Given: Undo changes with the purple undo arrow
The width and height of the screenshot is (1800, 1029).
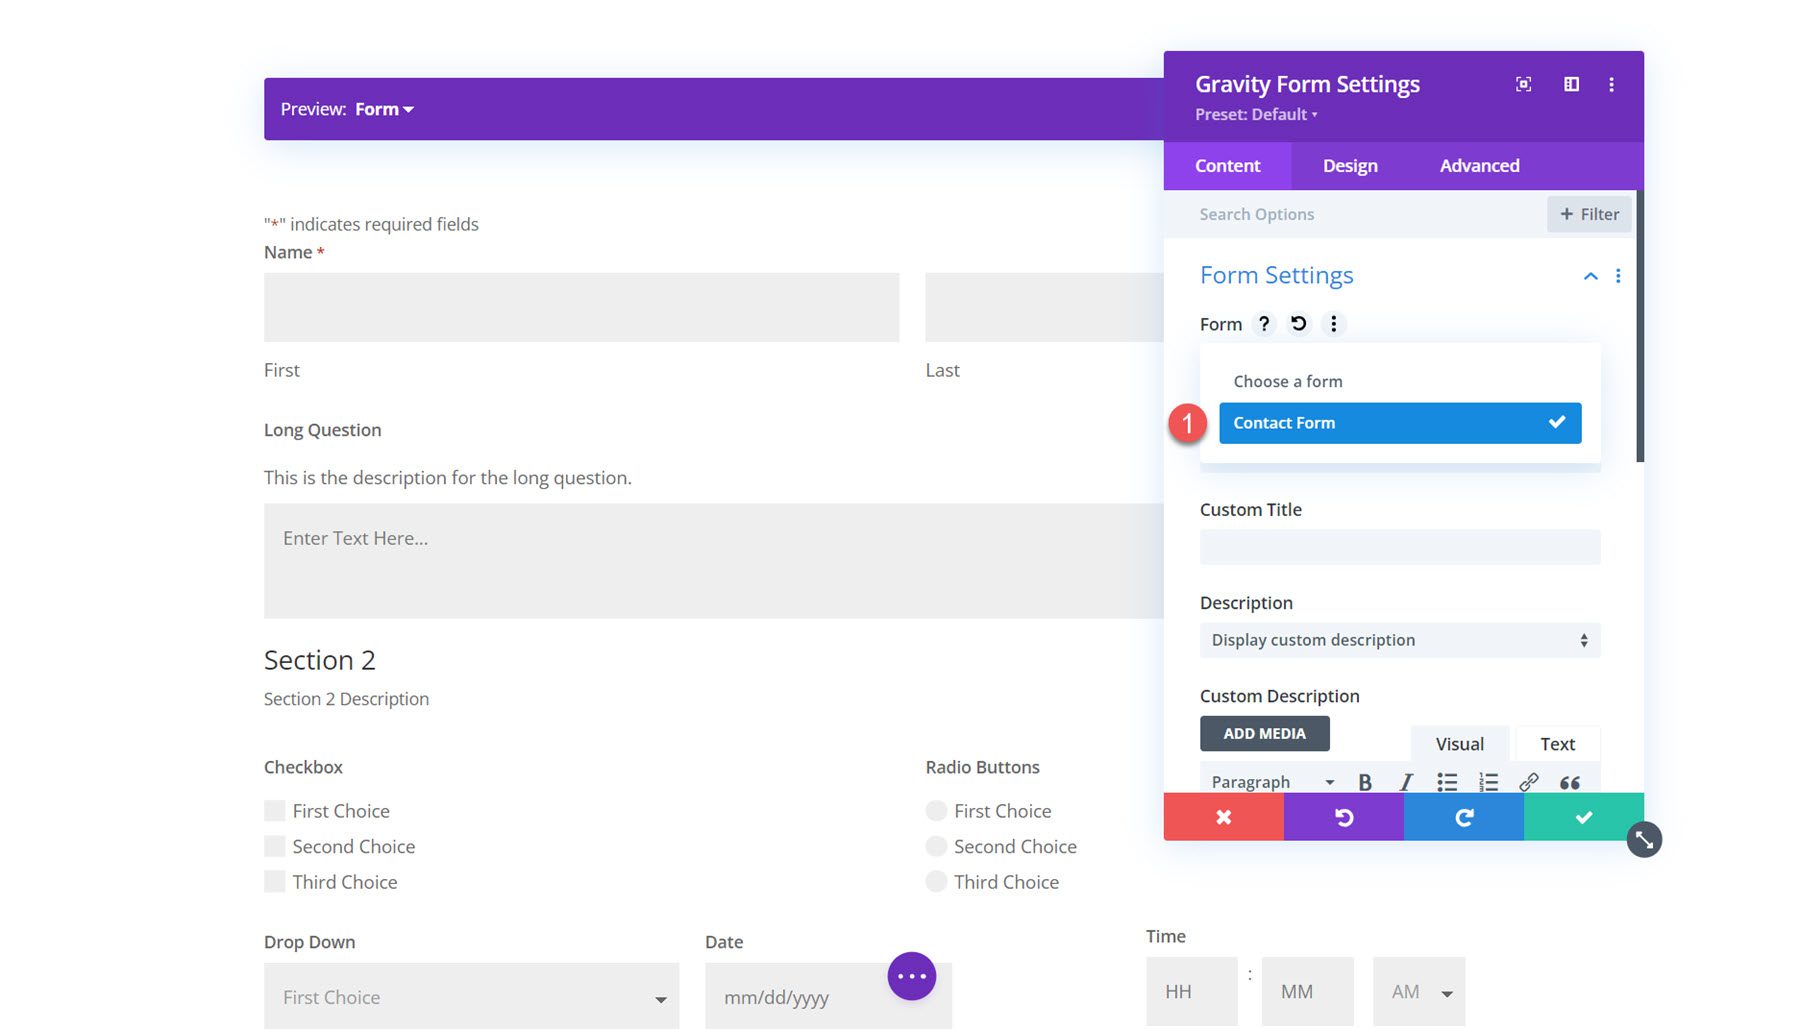Looking at the screenshot, I should coord(1343,817).
